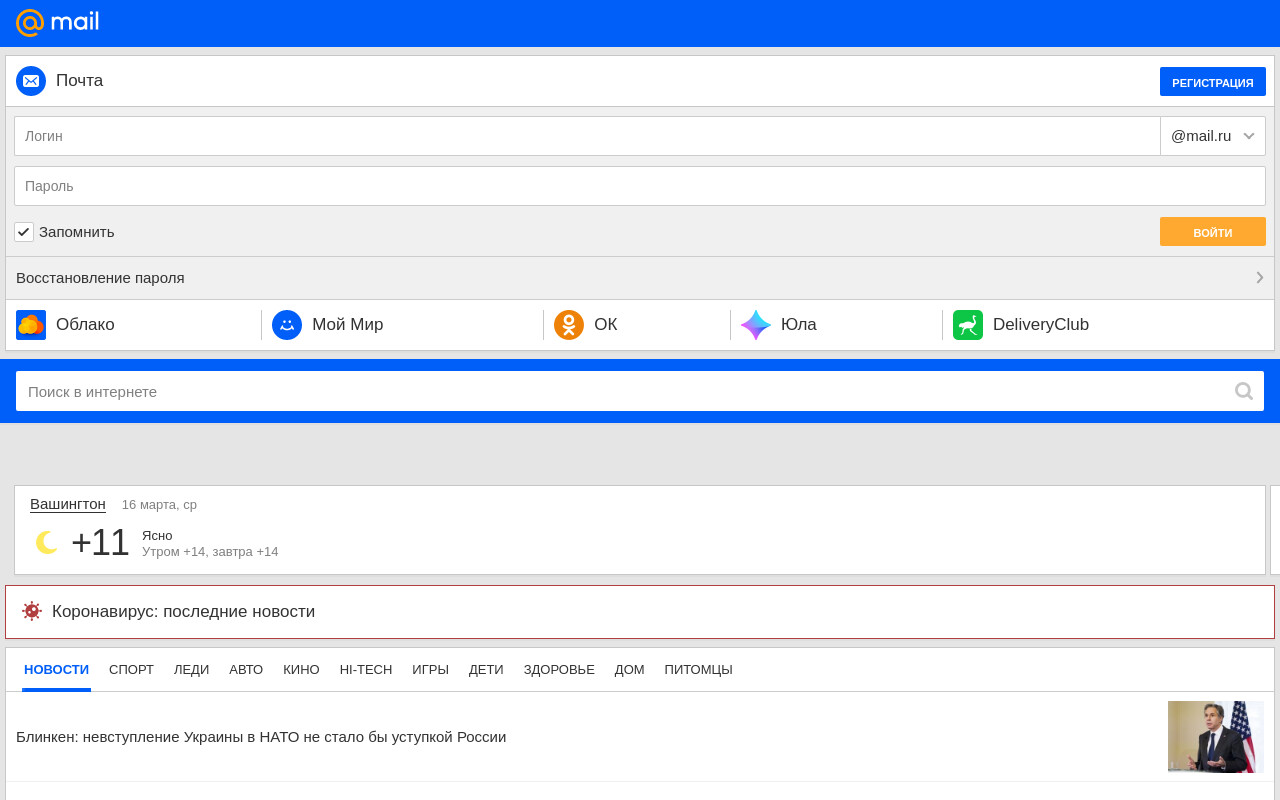This screenshot has height=800, width=1280.
Task: Click the '16 марта, ср' date text
Action: click(159, 505)
